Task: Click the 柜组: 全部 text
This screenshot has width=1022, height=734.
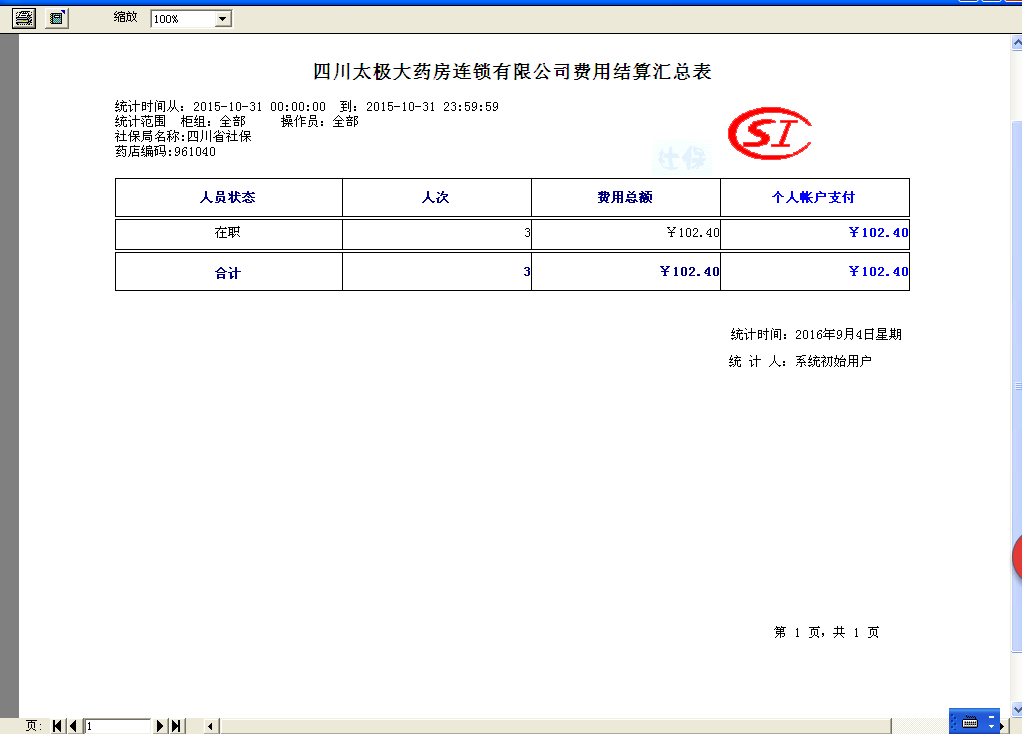Action: pos(213,121)
